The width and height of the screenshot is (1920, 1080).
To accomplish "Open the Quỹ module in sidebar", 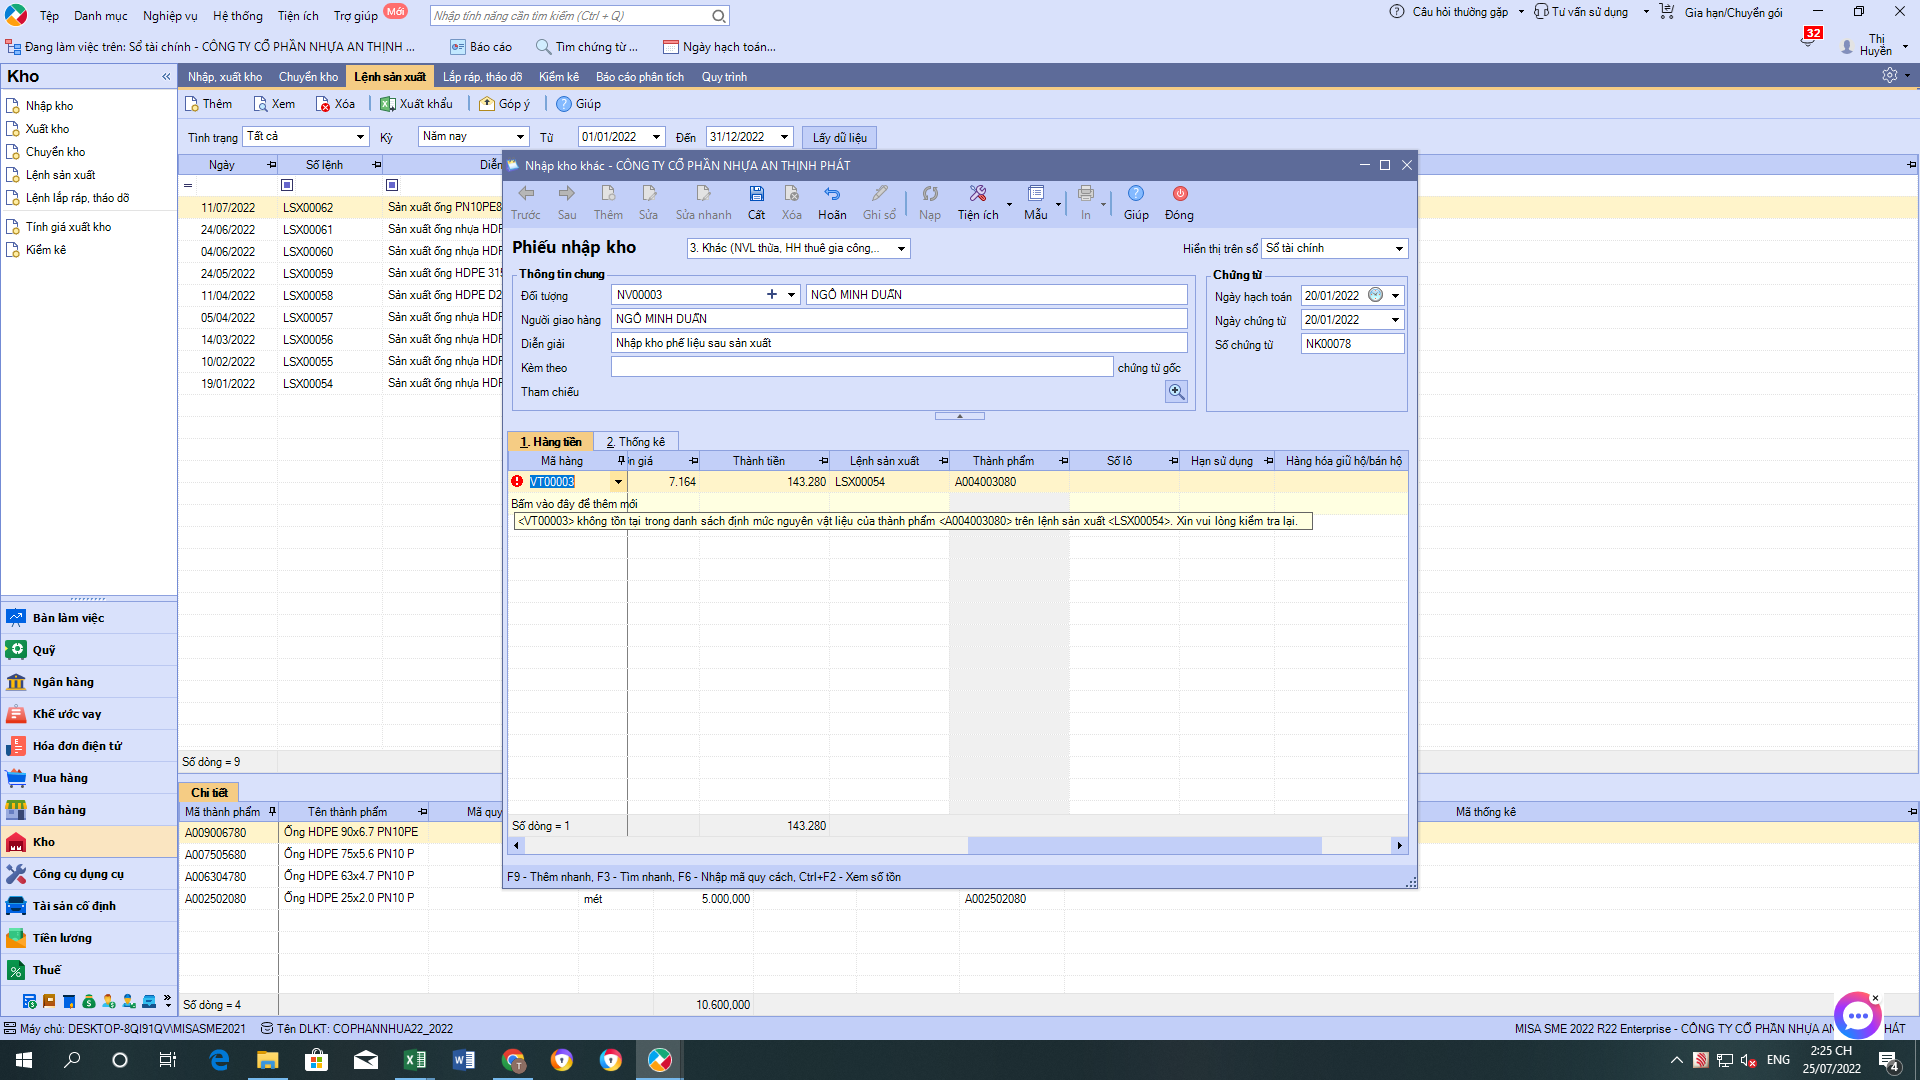I will 89,650.
